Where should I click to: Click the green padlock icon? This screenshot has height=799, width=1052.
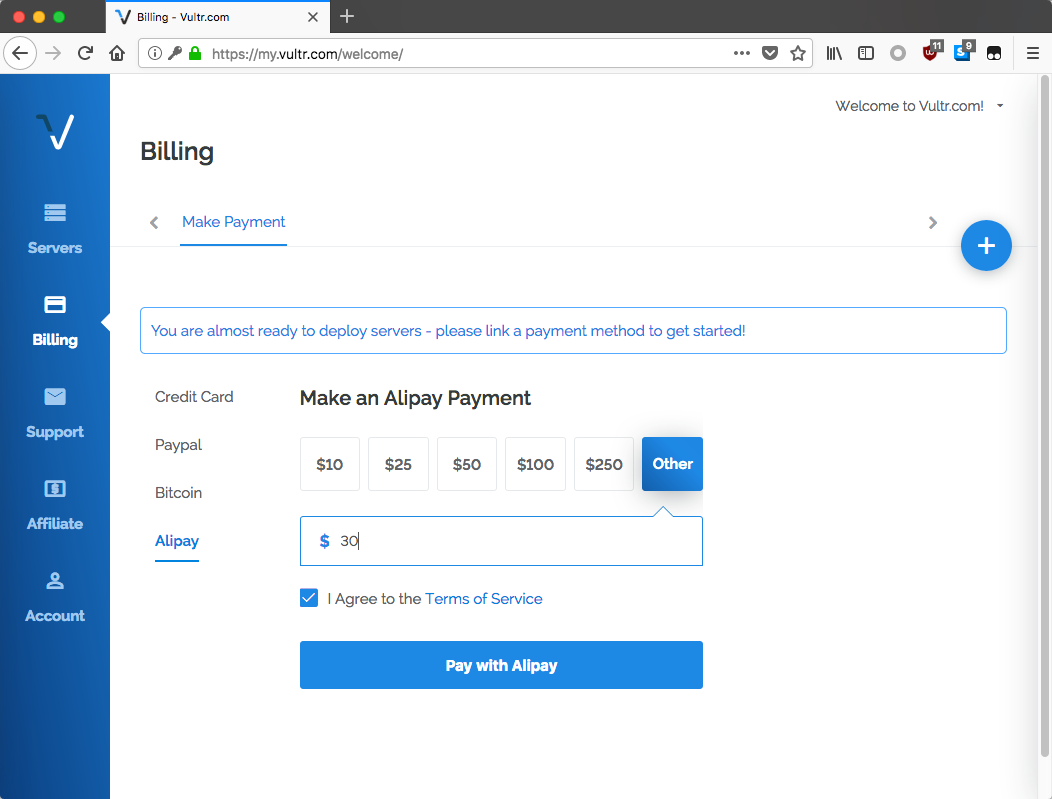point(195,53)
